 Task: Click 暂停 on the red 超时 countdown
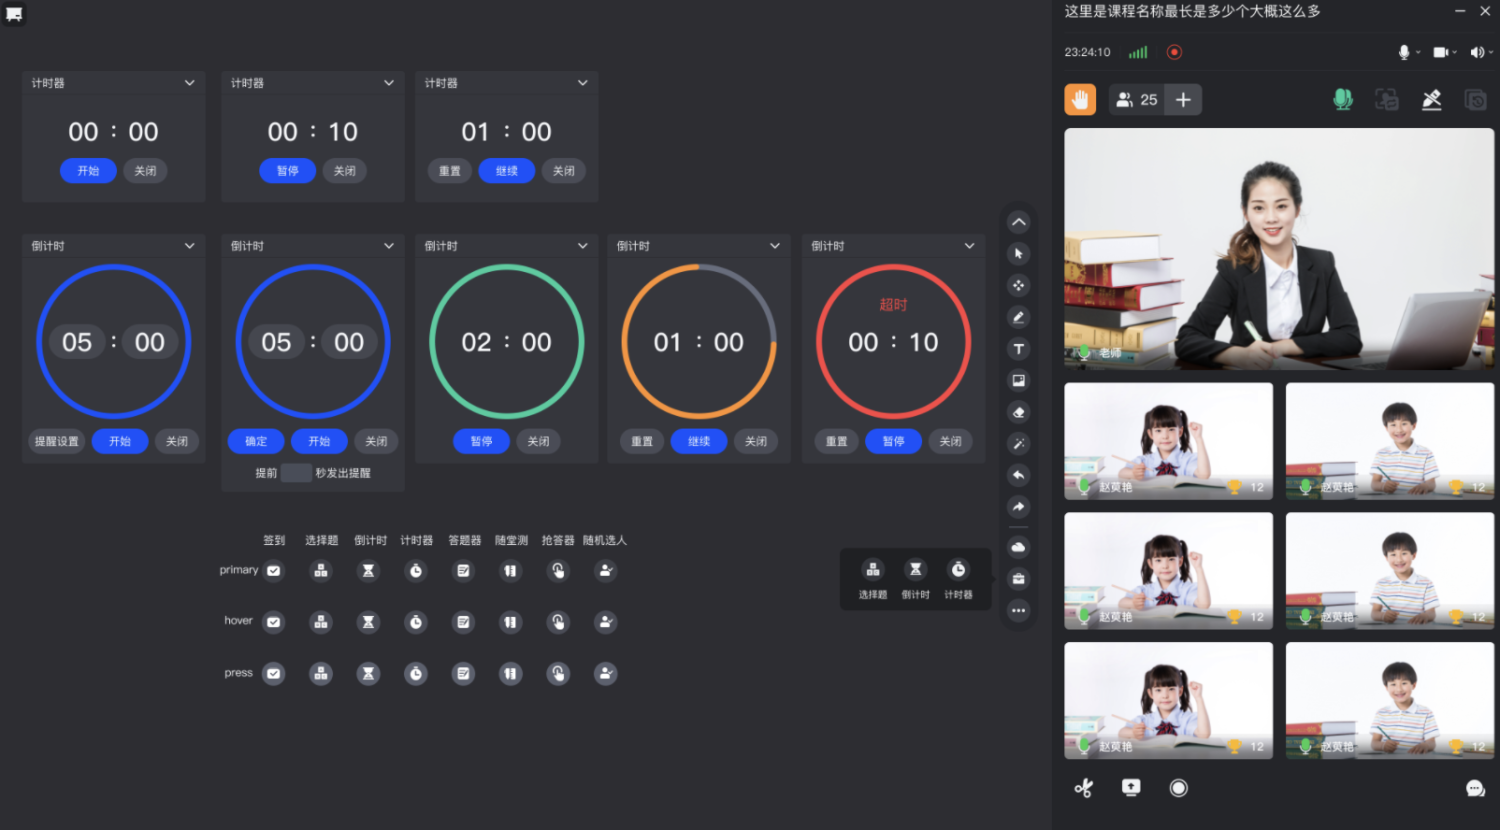(893, 441)
